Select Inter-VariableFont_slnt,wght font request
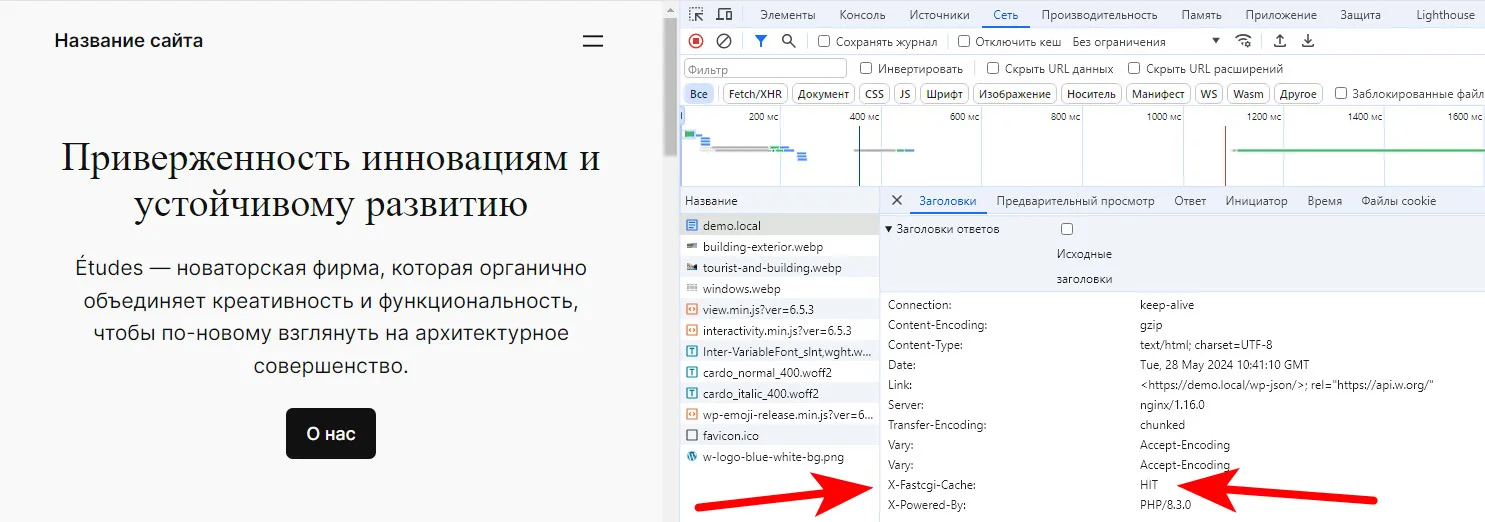The width and height of the screenshot is (1485, 522). pyautogui.click(x=779, y=351)
